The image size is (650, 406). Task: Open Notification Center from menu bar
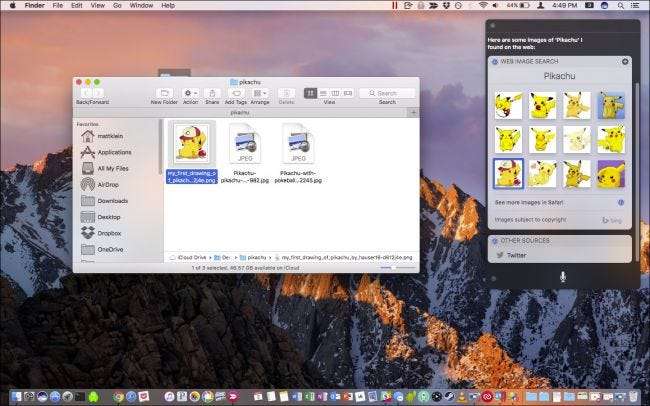[x=635, y=5]
